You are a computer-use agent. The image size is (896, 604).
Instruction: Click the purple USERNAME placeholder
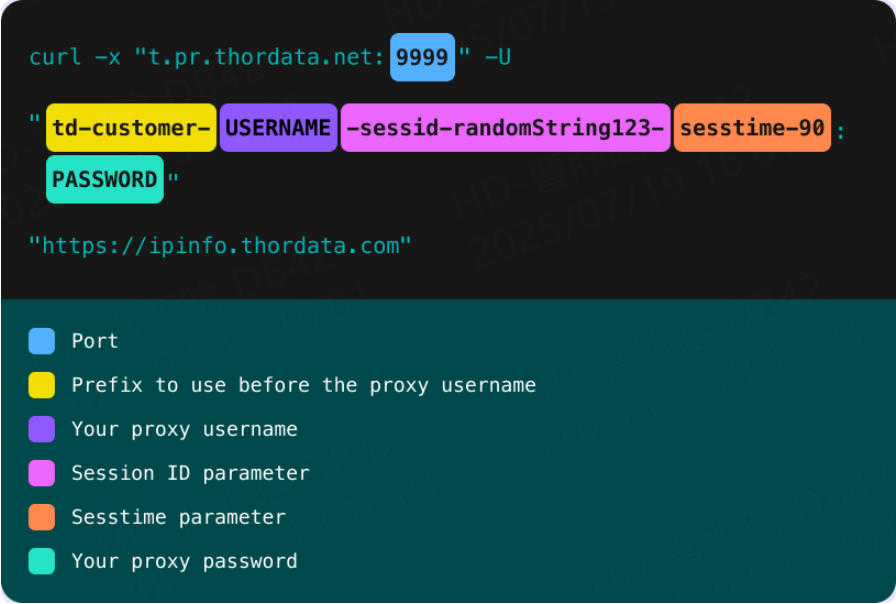pos(278,128)
